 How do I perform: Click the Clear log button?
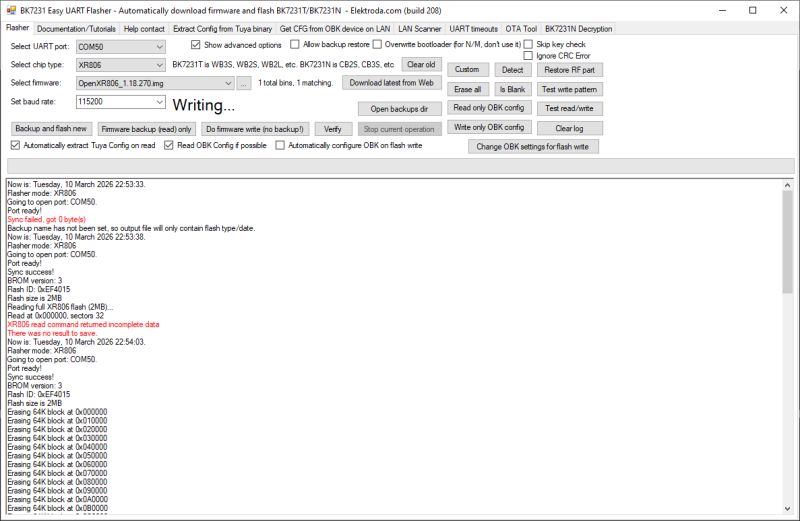point(569,129)
